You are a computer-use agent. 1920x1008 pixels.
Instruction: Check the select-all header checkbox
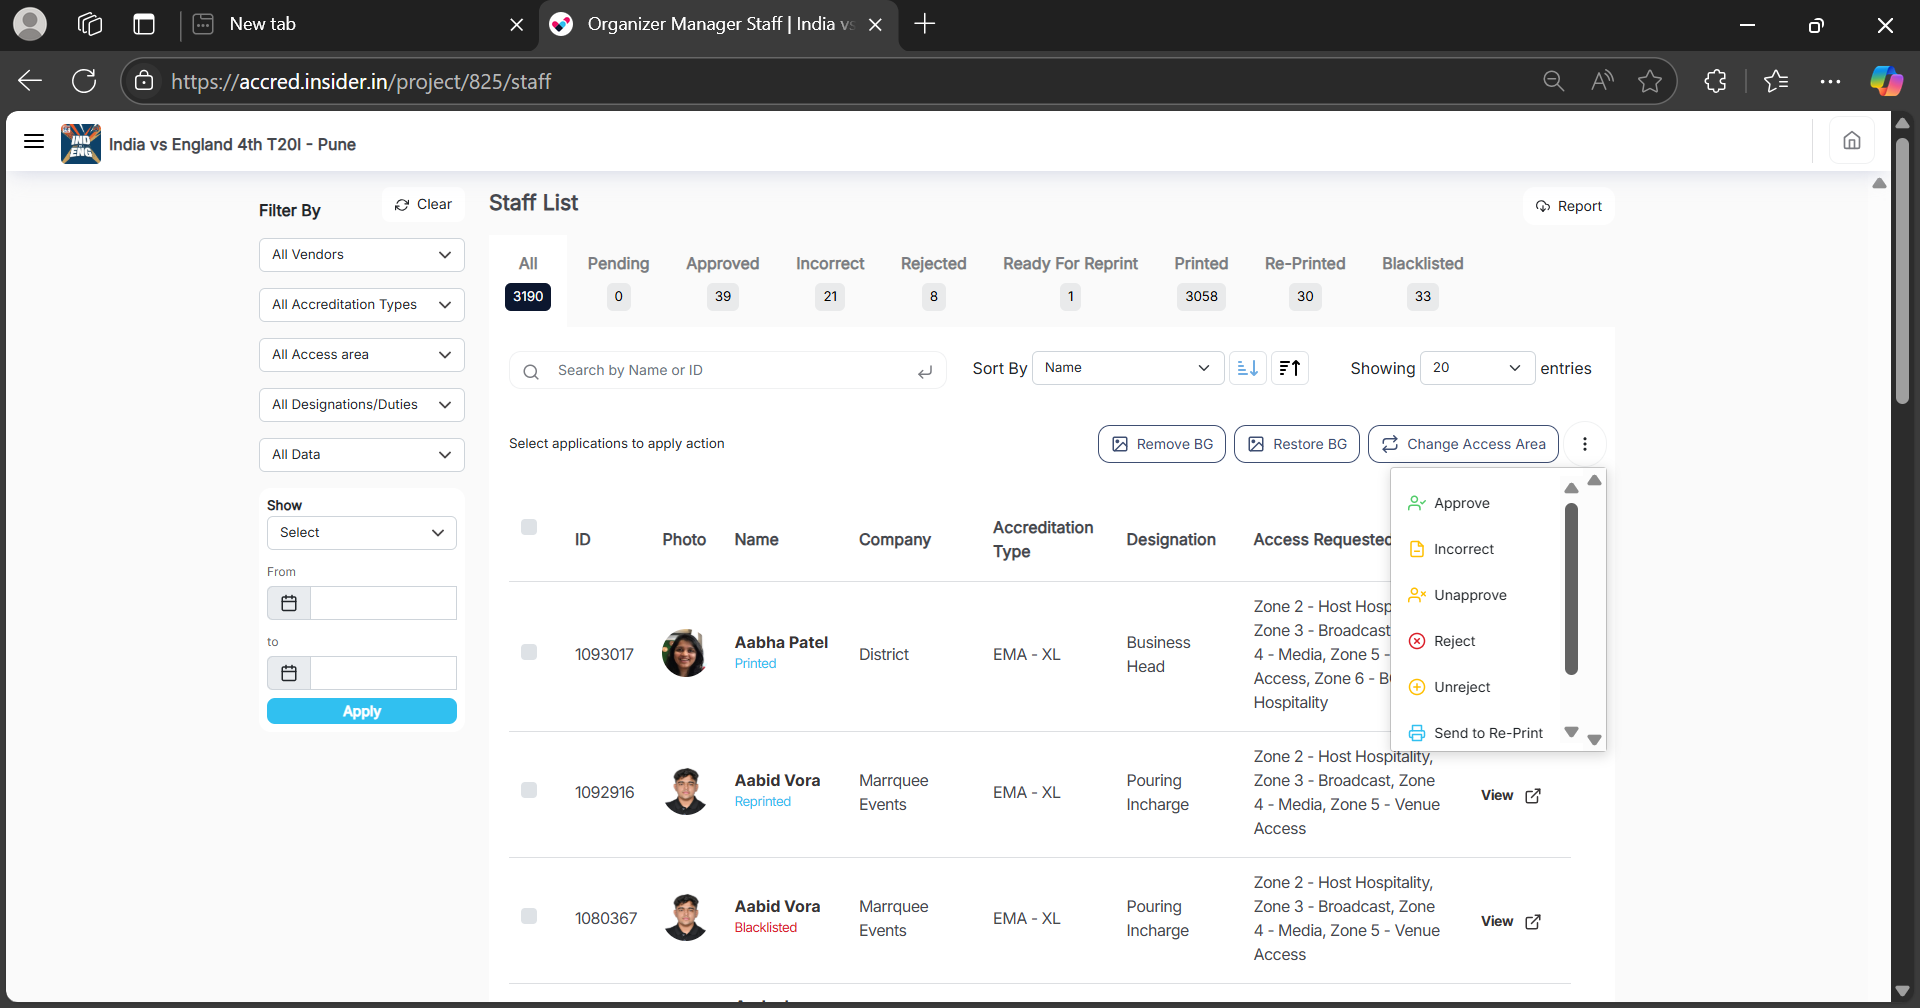[x=529, y=527]
